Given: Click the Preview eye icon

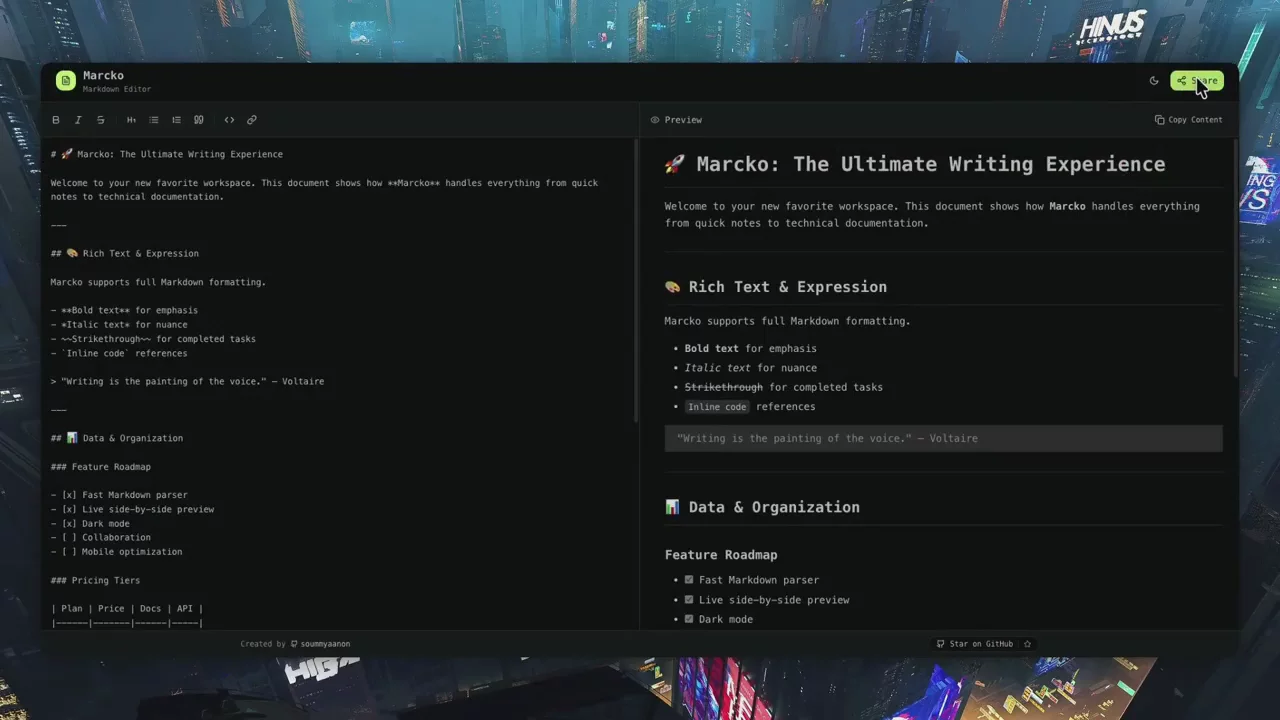Looking at the screenshot, I should (x=655, y=120).
